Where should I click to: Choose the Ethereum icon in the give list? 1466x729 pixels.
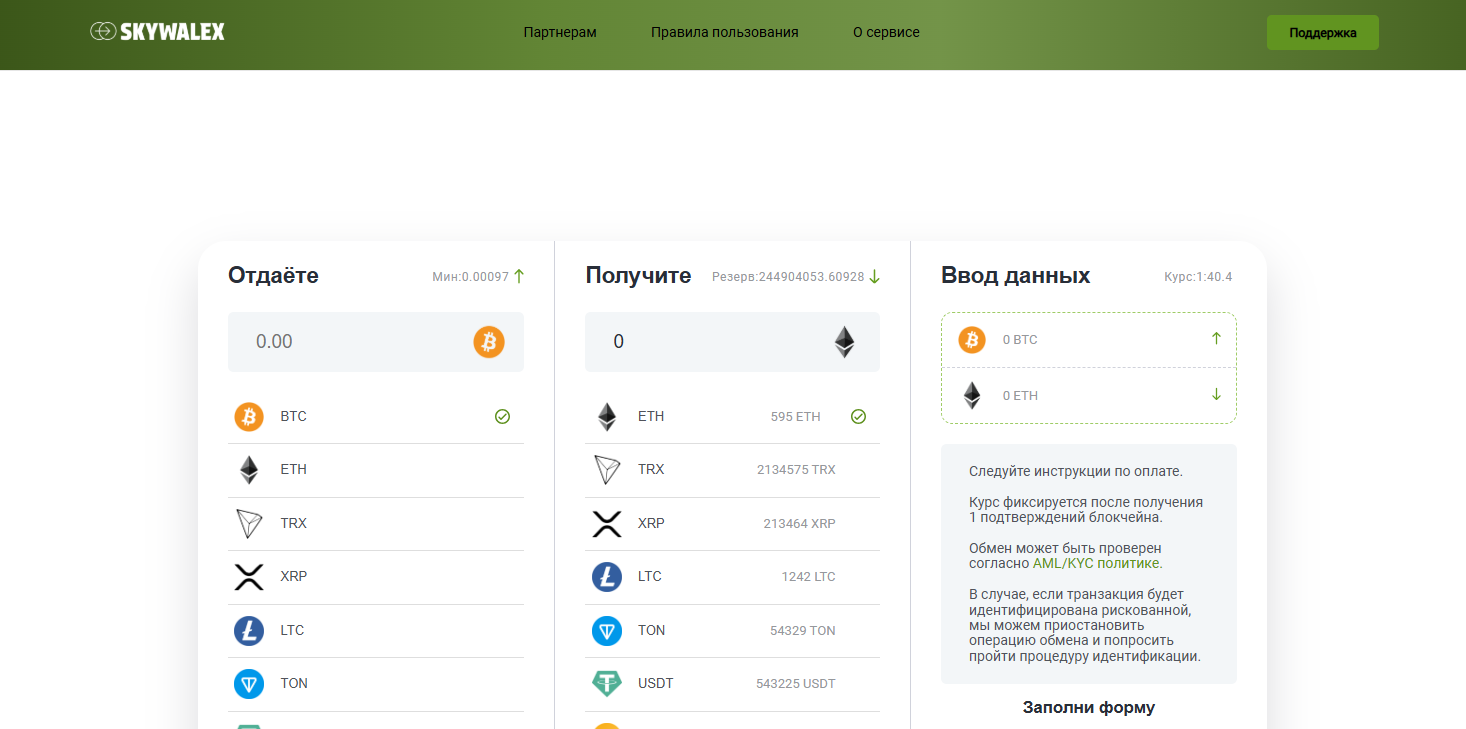(x=249, y=470)
